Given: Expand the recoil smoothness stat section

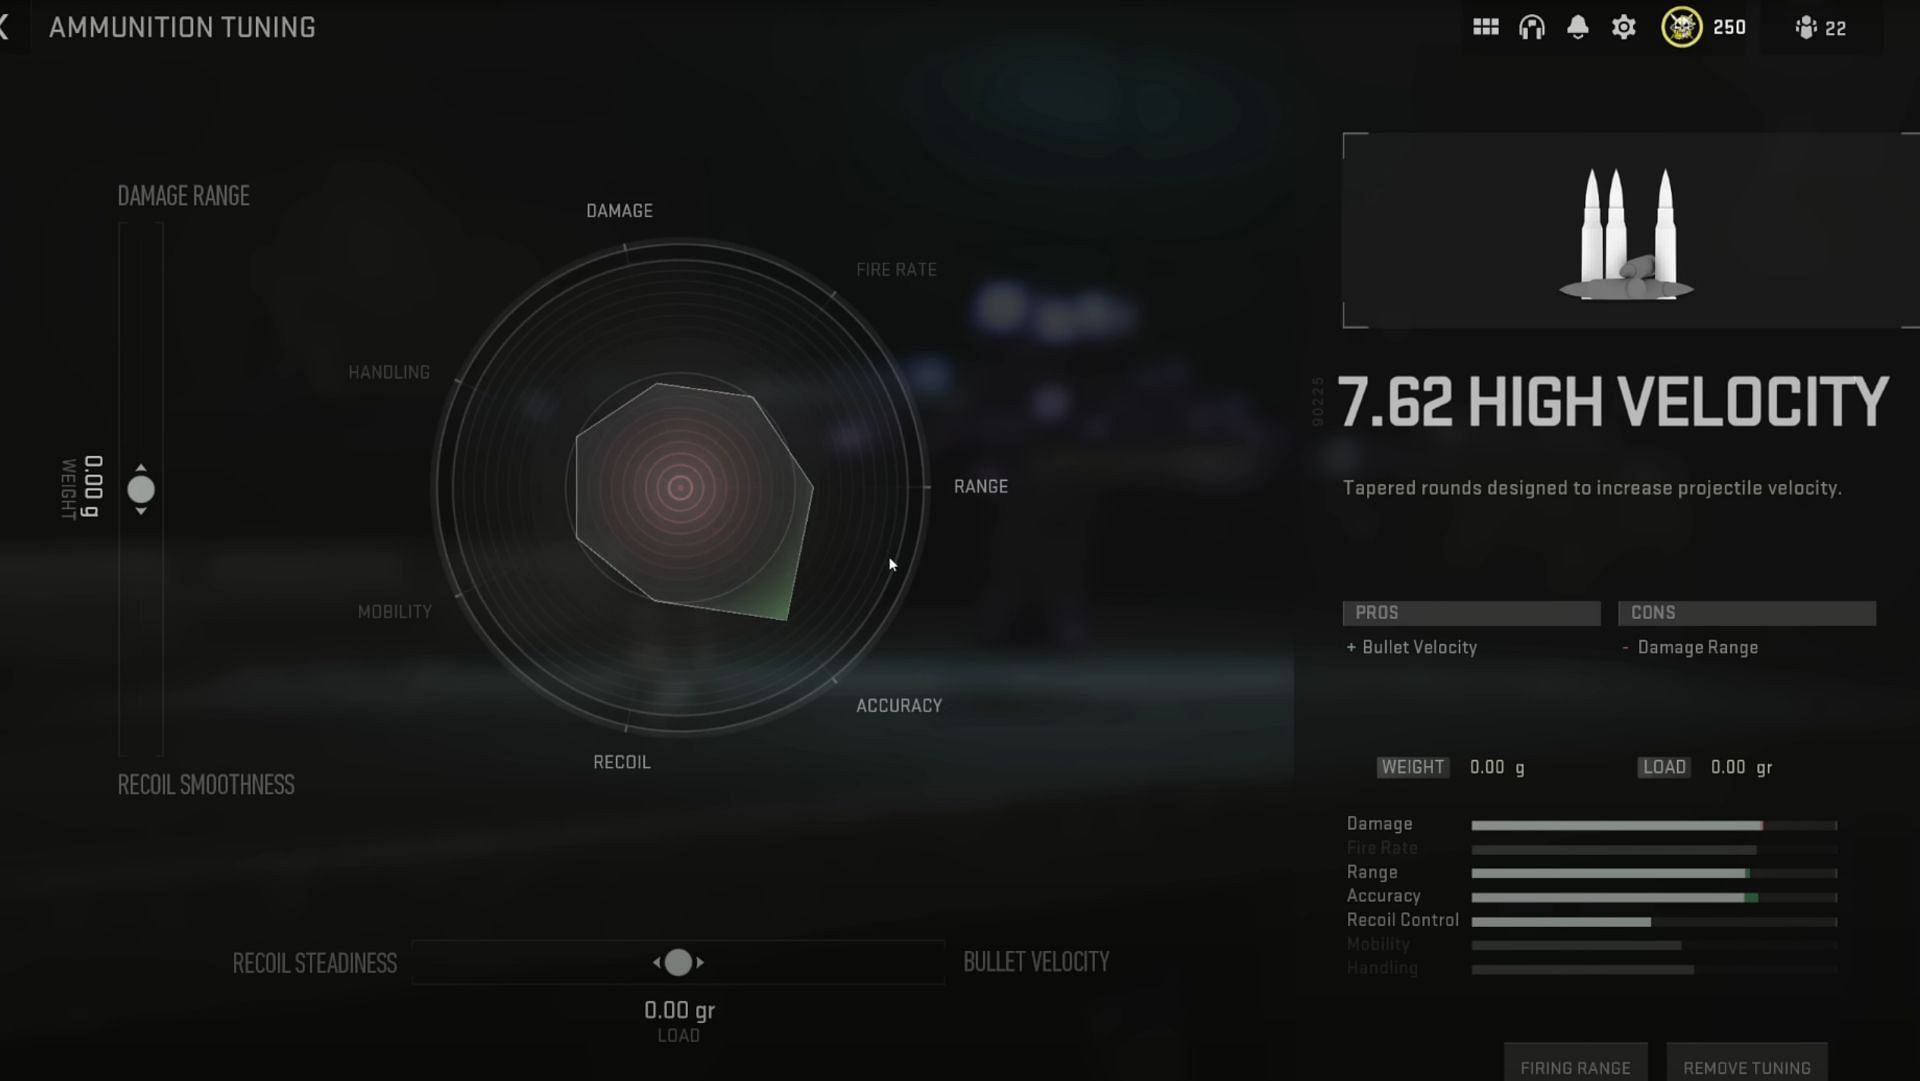Looking at the screenshot, I should click(x=204, y=784).
